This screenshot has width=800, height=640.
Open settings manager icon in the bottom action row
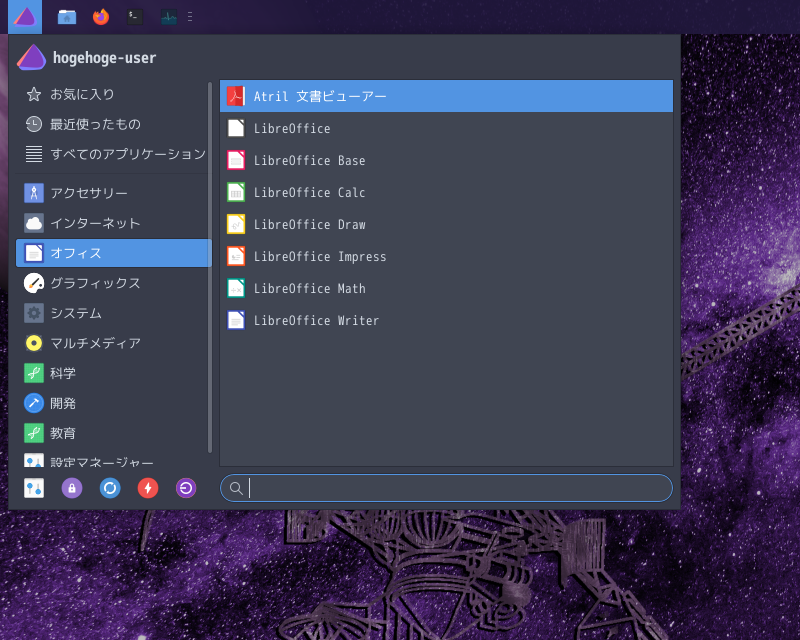coord(34,488)
